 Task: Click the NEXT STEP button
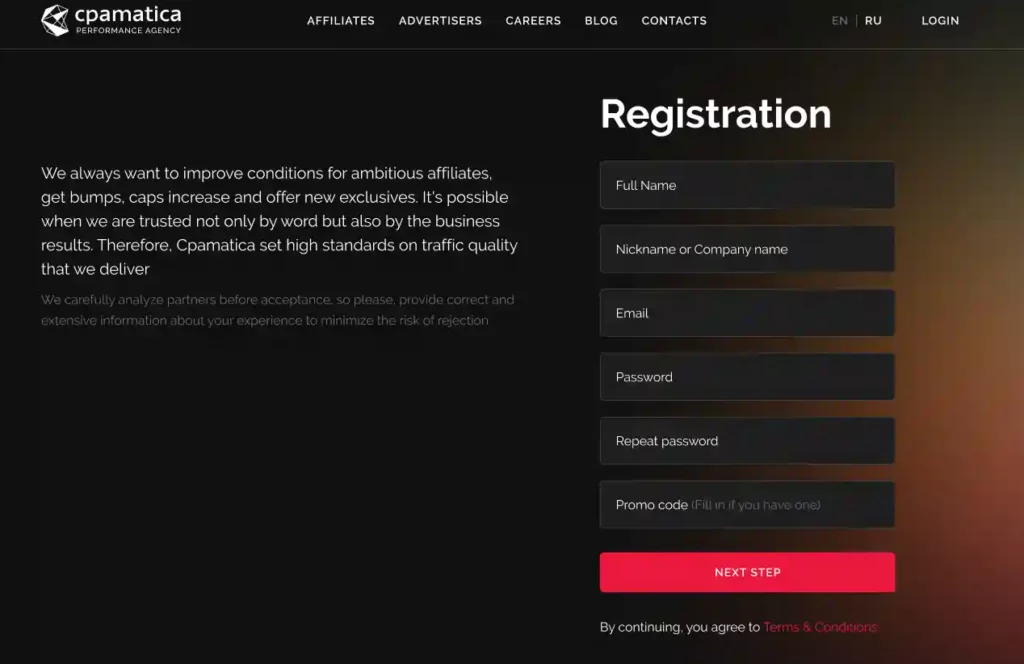(747, 572)
